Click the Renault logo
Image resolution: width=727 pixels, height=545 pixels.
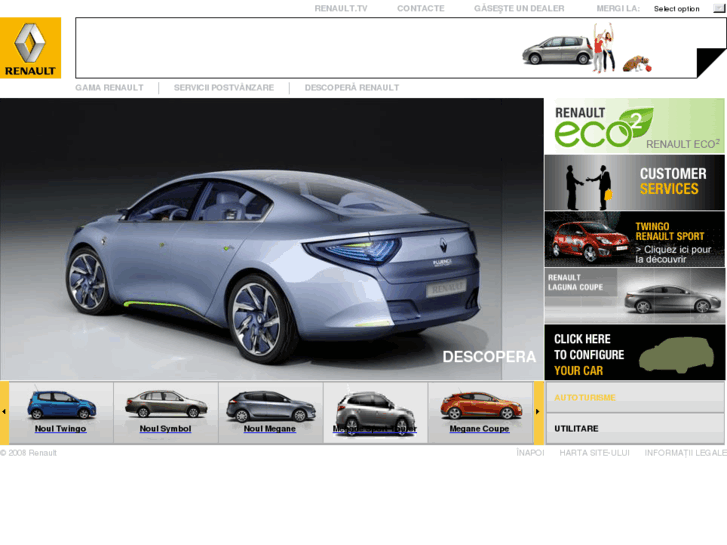click(x=30, y=48)
